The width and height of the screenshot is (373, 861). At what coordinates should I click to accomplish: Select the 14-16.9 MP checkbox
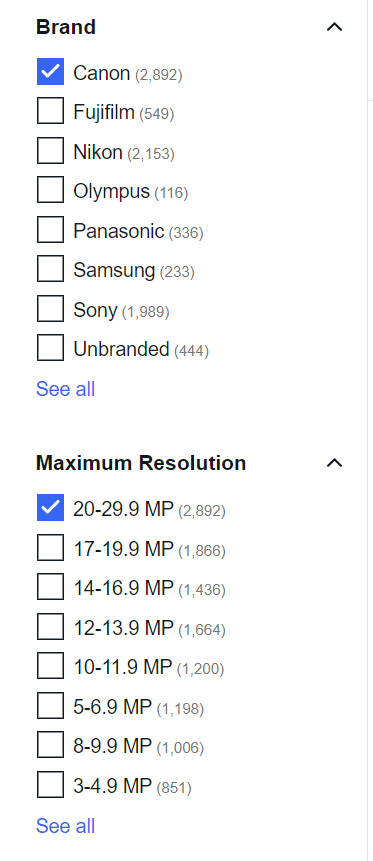pos(51,587)
